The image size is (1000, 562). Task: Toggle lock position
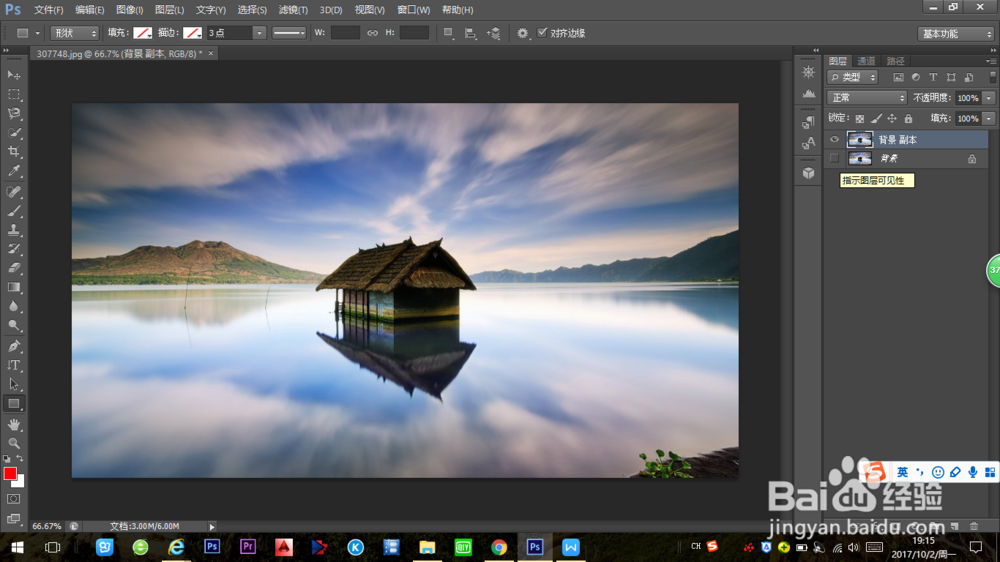[x=892, y=119]
